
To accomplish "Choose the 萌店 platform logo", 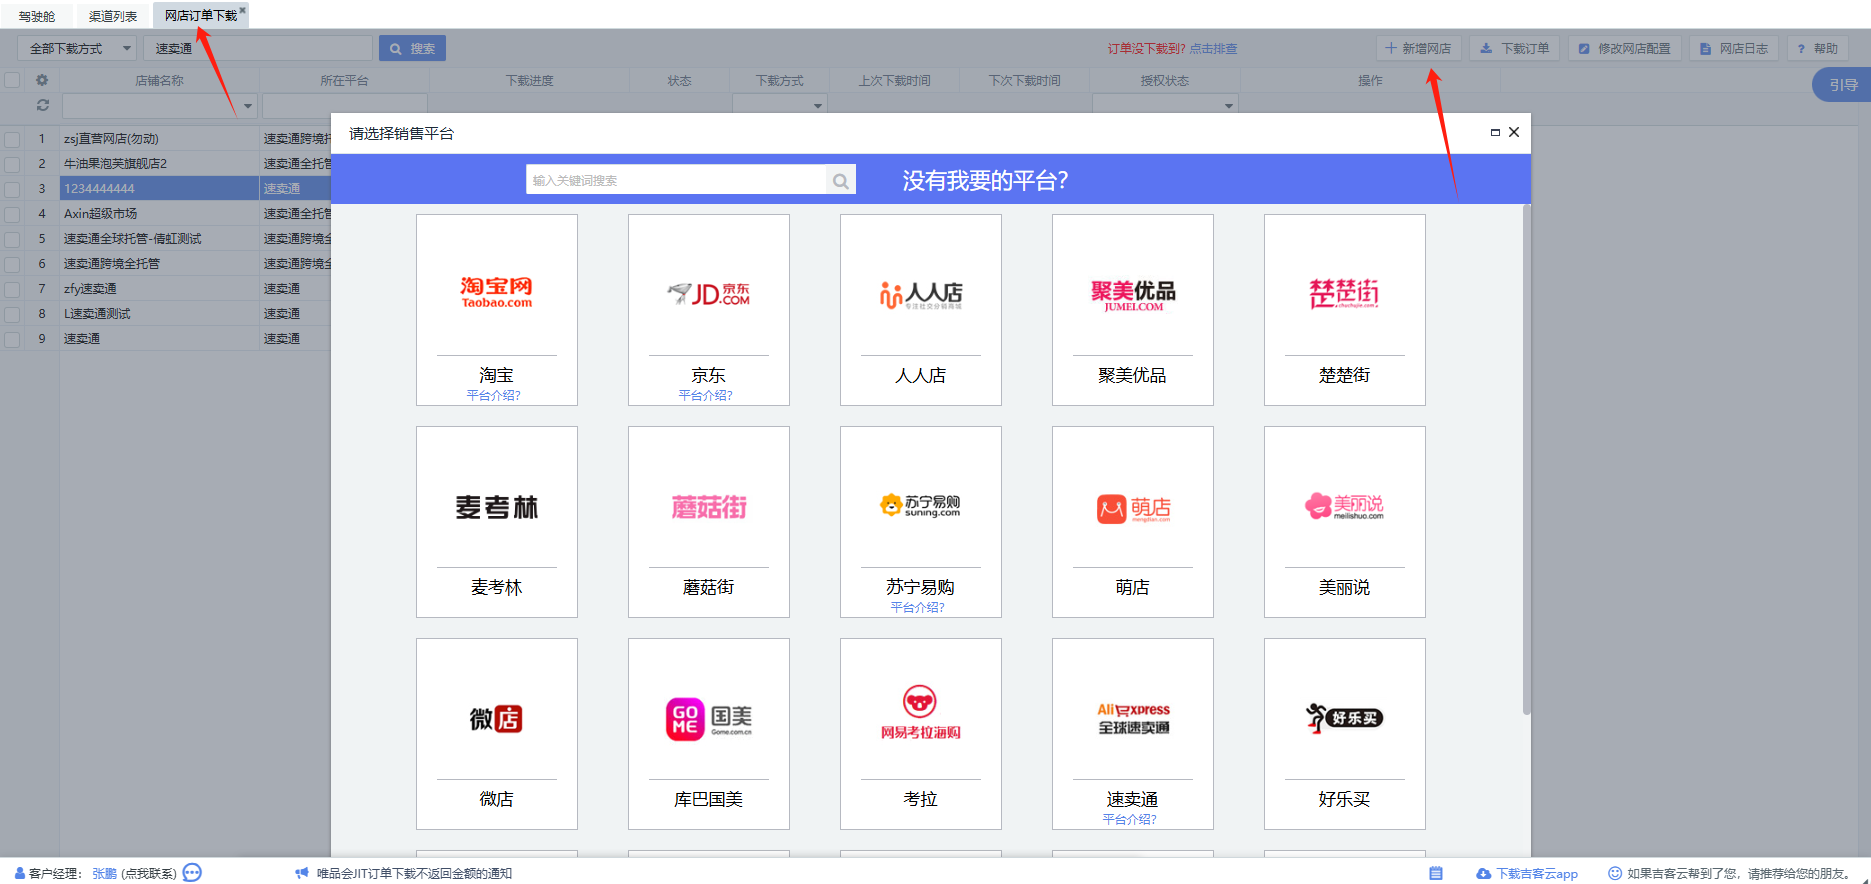I will (x=1133, y=509).
